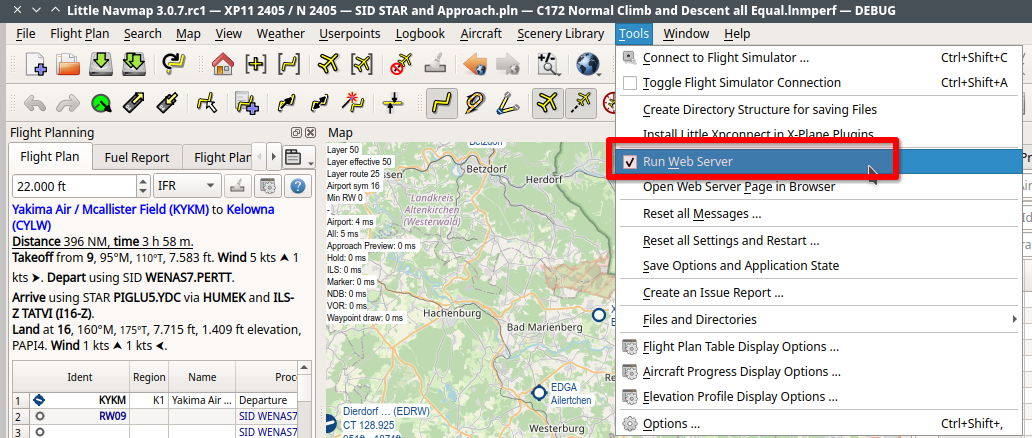Switch to the Fuel Report tab

[136, 157]
